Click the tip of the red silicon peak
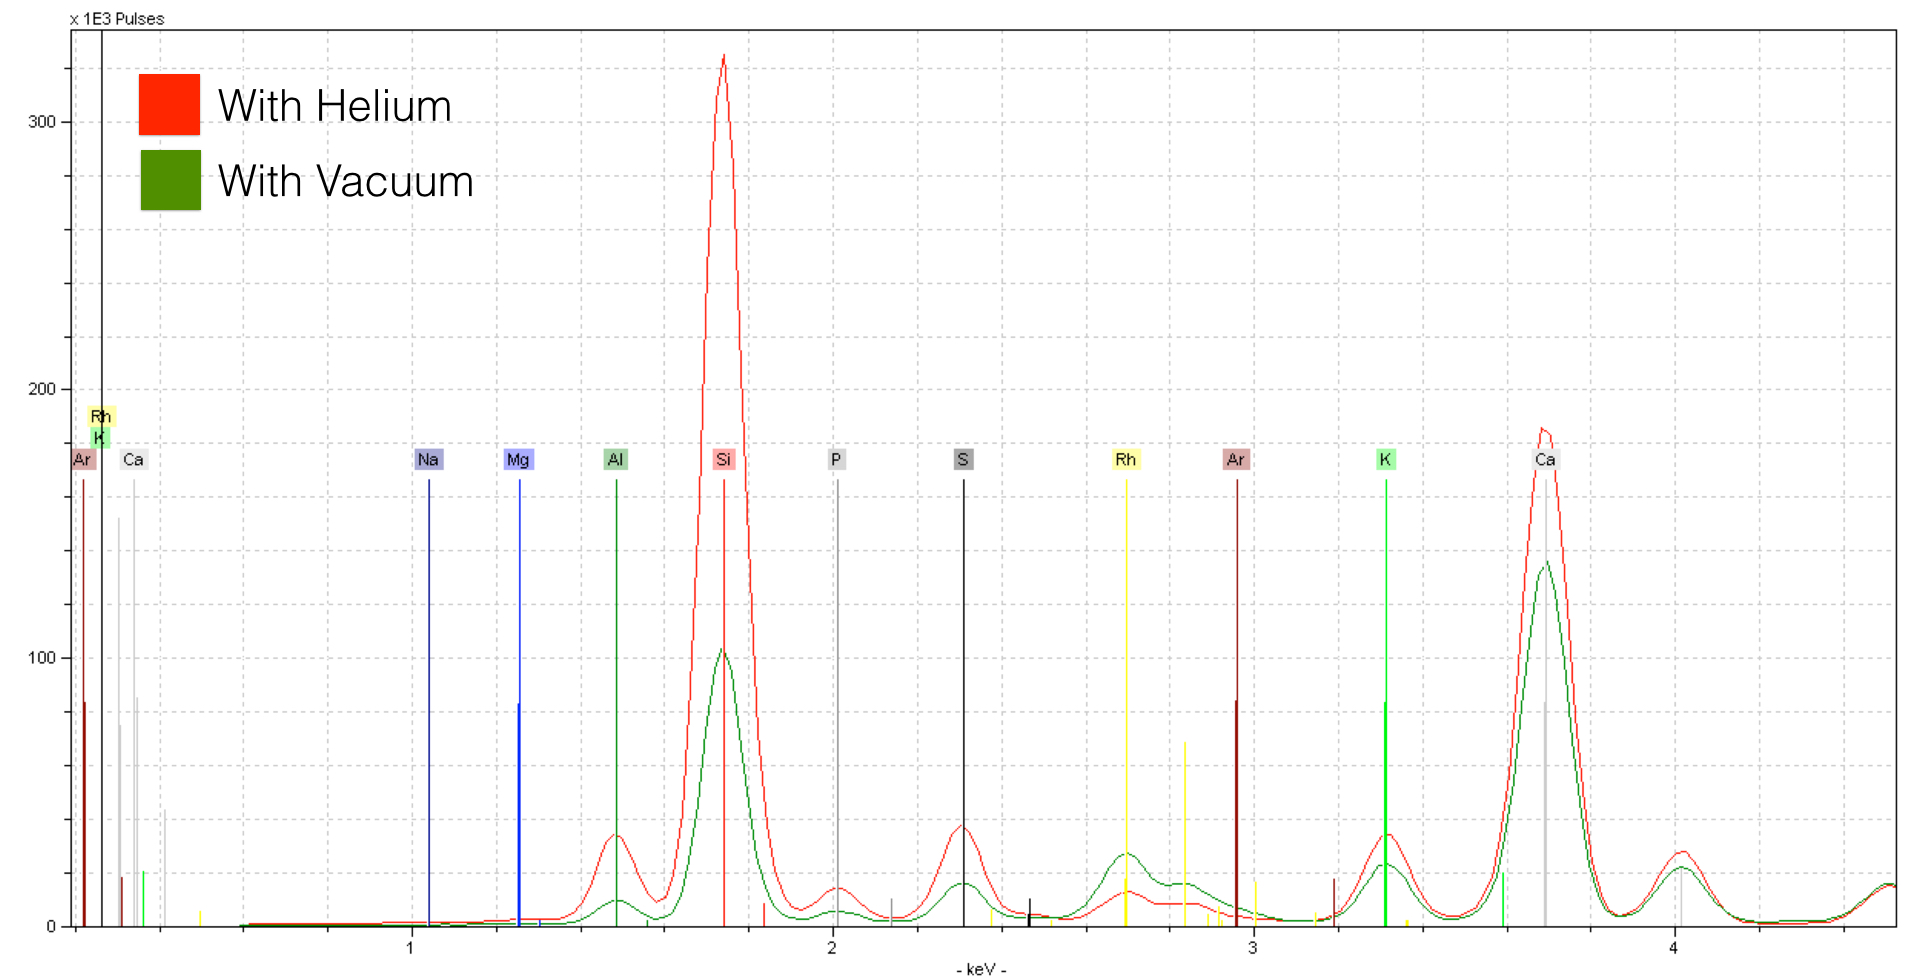The width and height of the screenshot is (1920, 980). click(723, 56)
